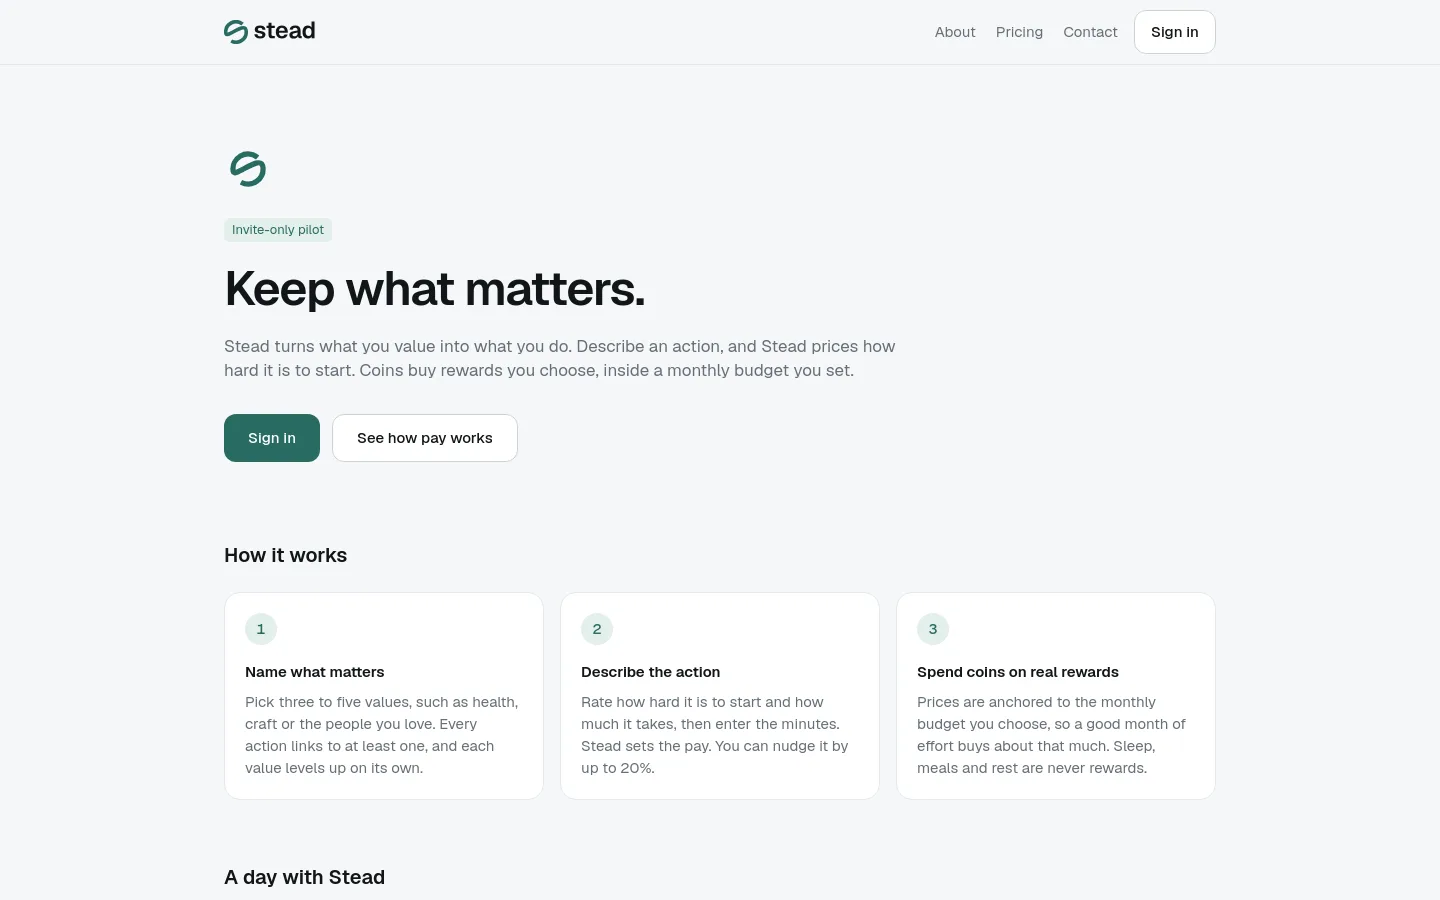Select step number 2 circle

click(597, 629)
